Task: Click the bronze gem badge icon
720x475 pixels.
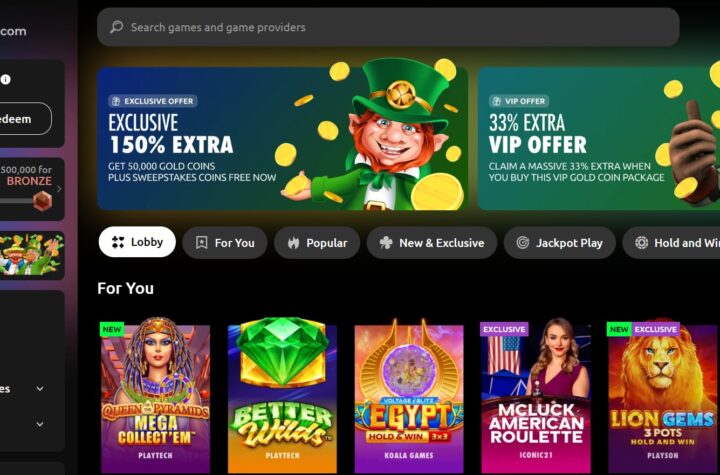Action: pos(42,201)
